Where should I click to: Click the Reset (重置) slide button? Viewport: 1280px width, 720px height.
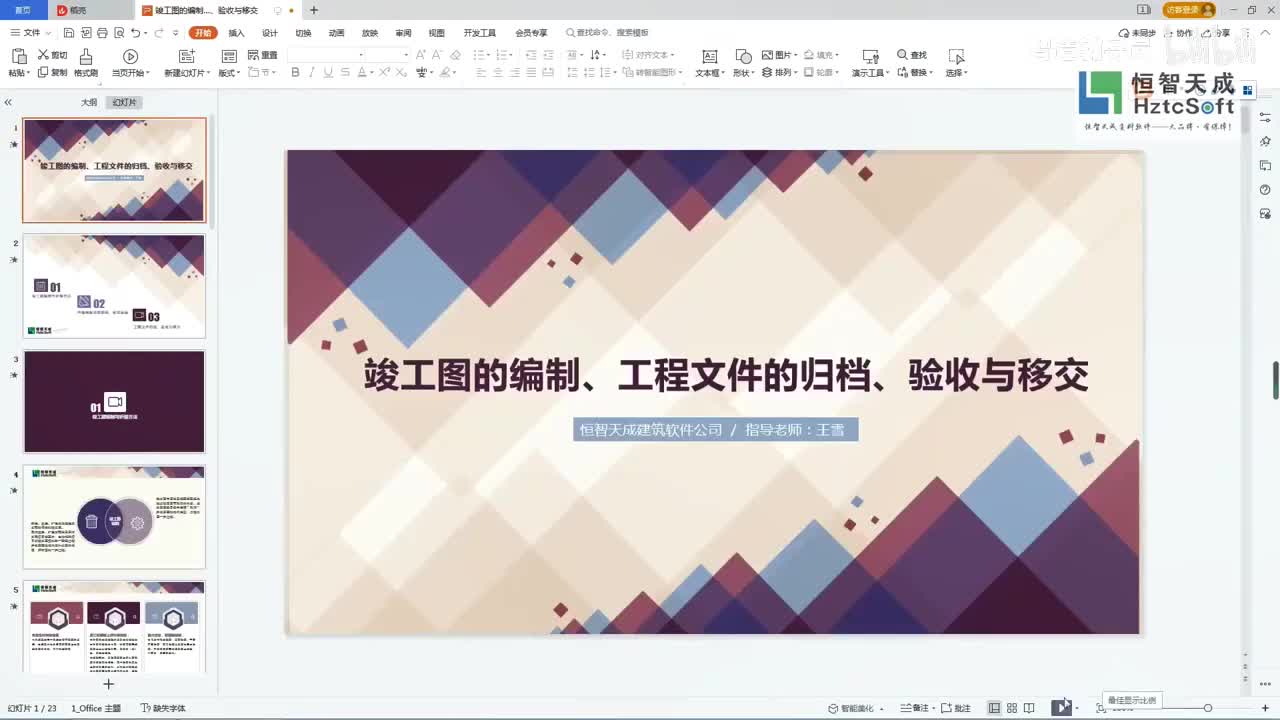tap(262, 55)
